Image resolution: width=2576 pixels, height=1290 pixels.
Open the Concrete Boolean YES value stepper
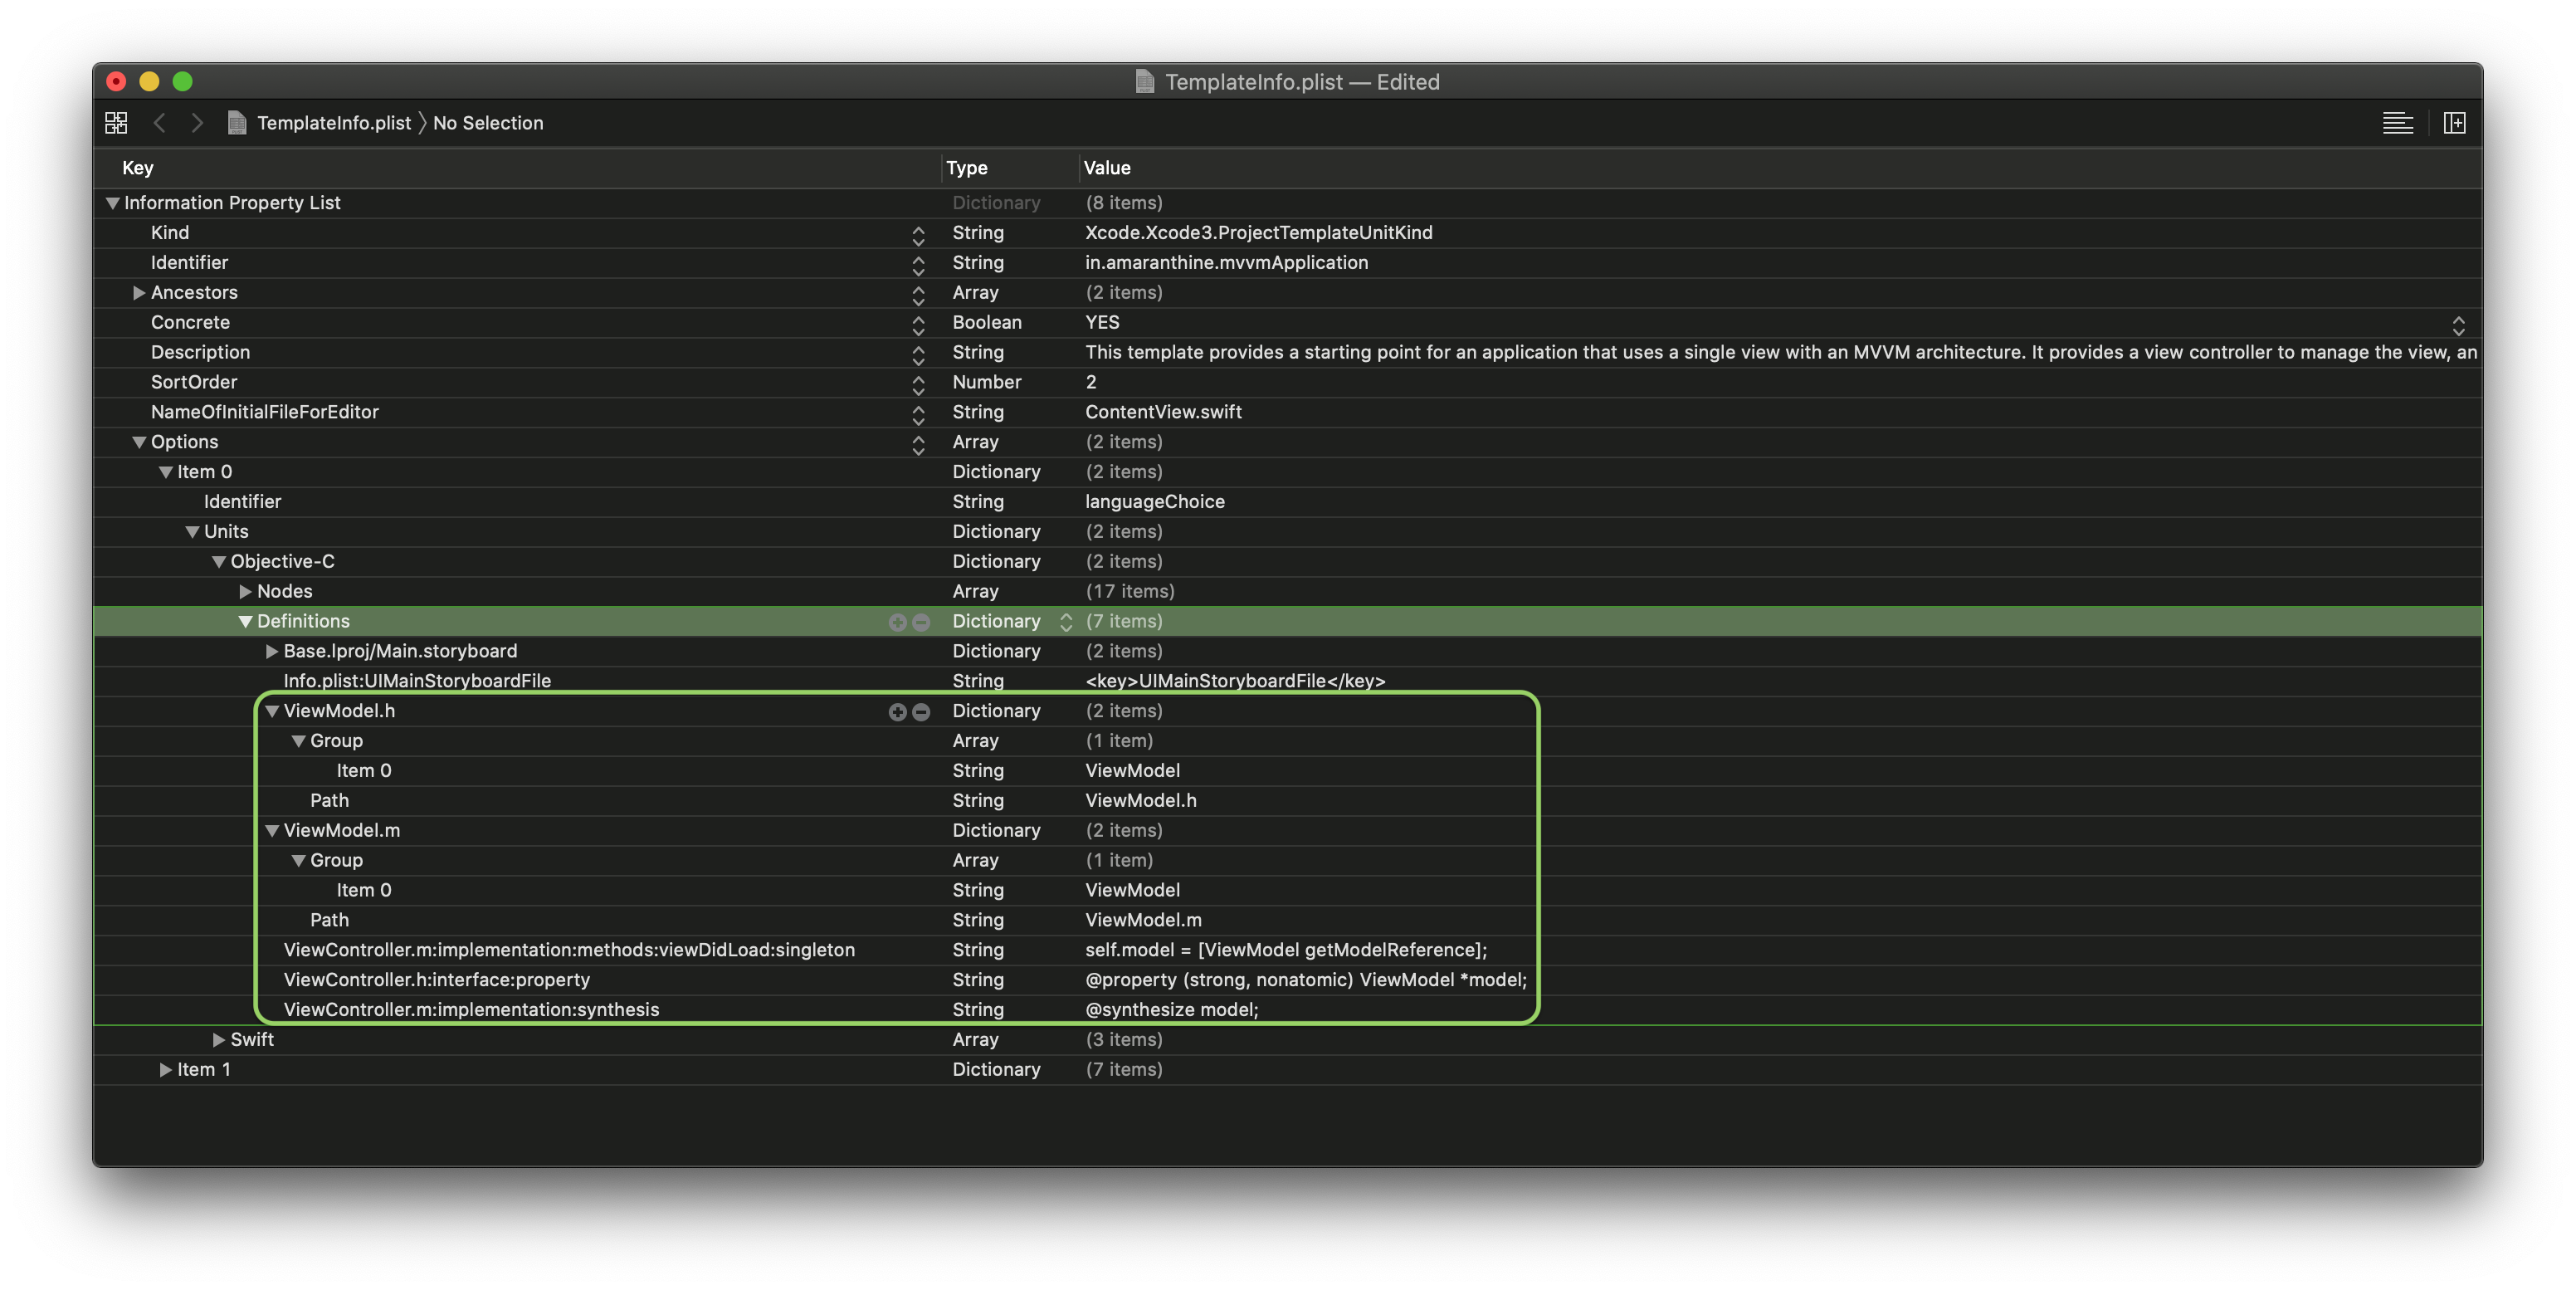[x=2458, y=325]
